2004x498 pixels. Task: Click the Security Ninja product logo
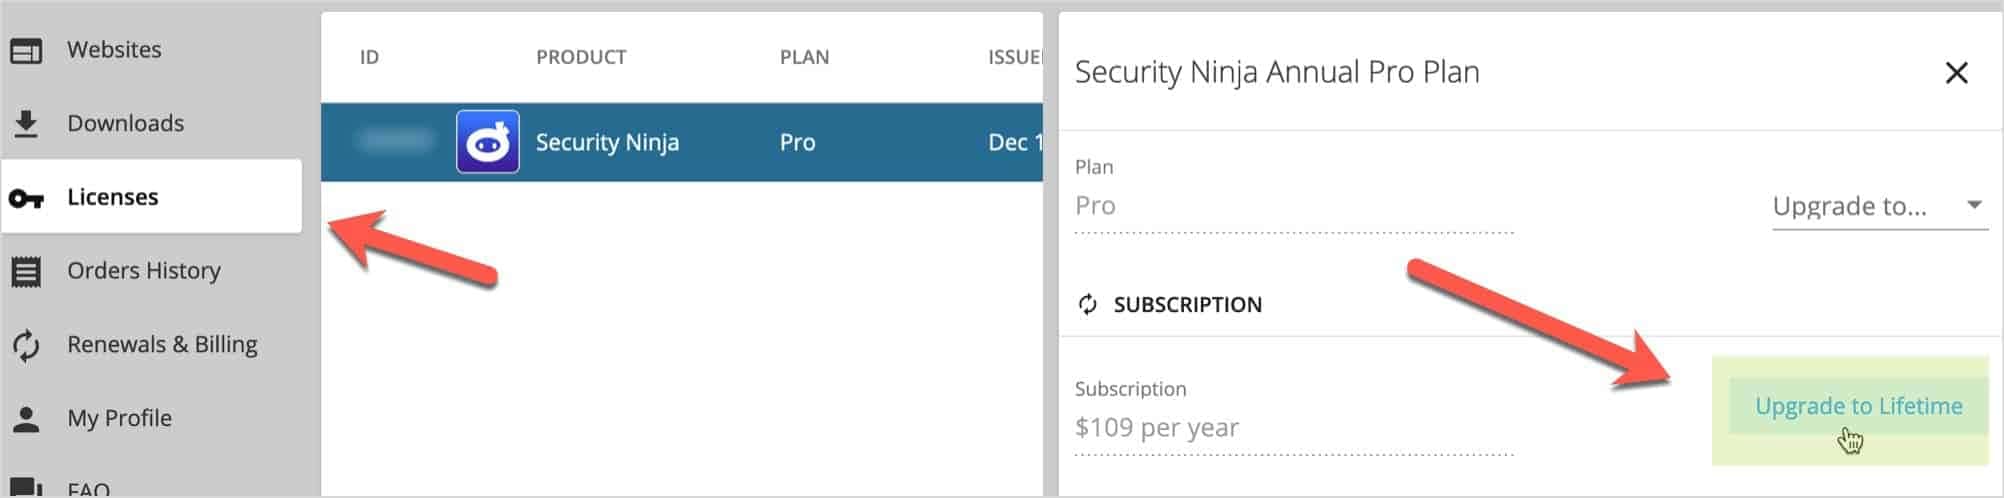click(488, 142)
